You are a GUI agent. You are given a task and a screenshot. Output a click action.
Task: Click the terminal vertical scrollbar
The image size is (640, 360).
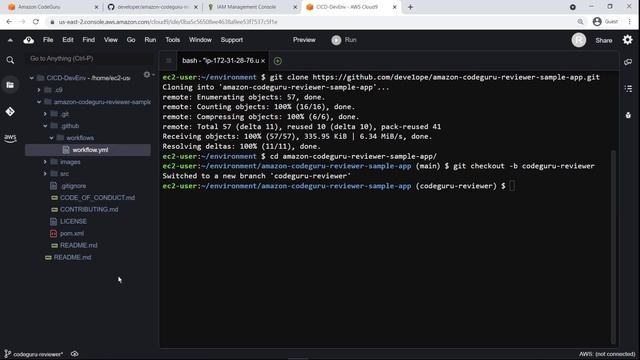point(613,247)
